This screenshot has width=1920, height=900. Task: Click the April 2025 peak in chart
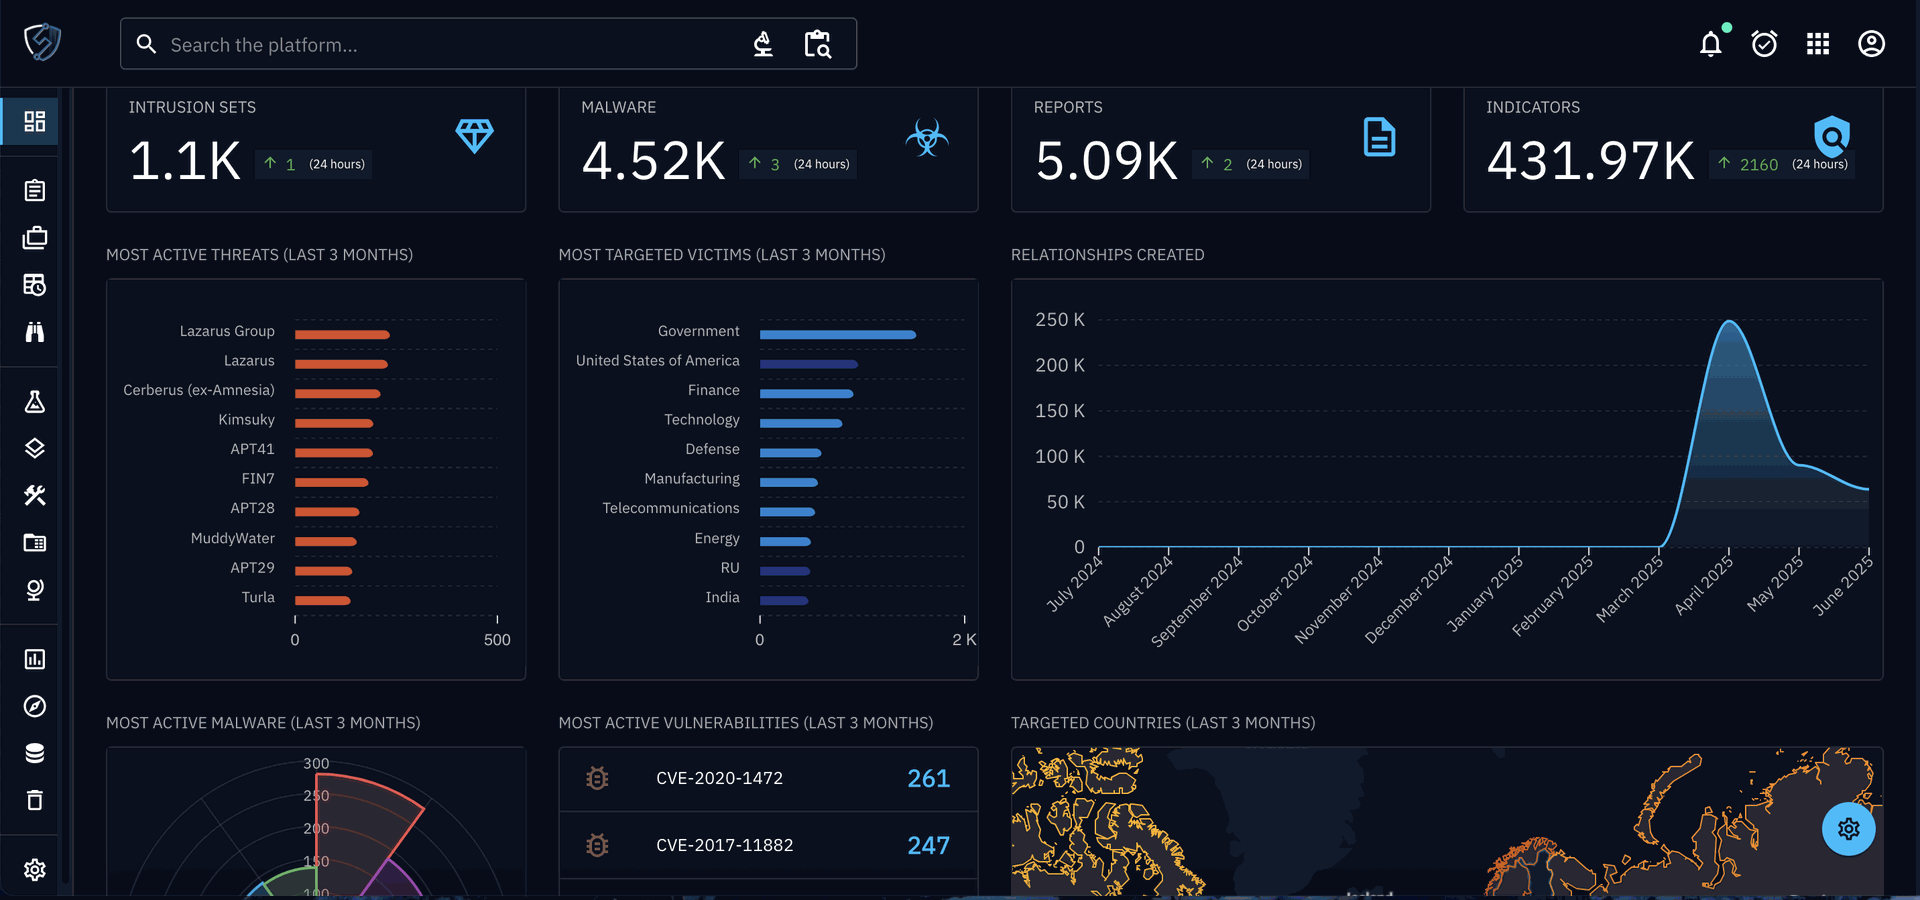pyautogui.click(x=1730, y=321)
